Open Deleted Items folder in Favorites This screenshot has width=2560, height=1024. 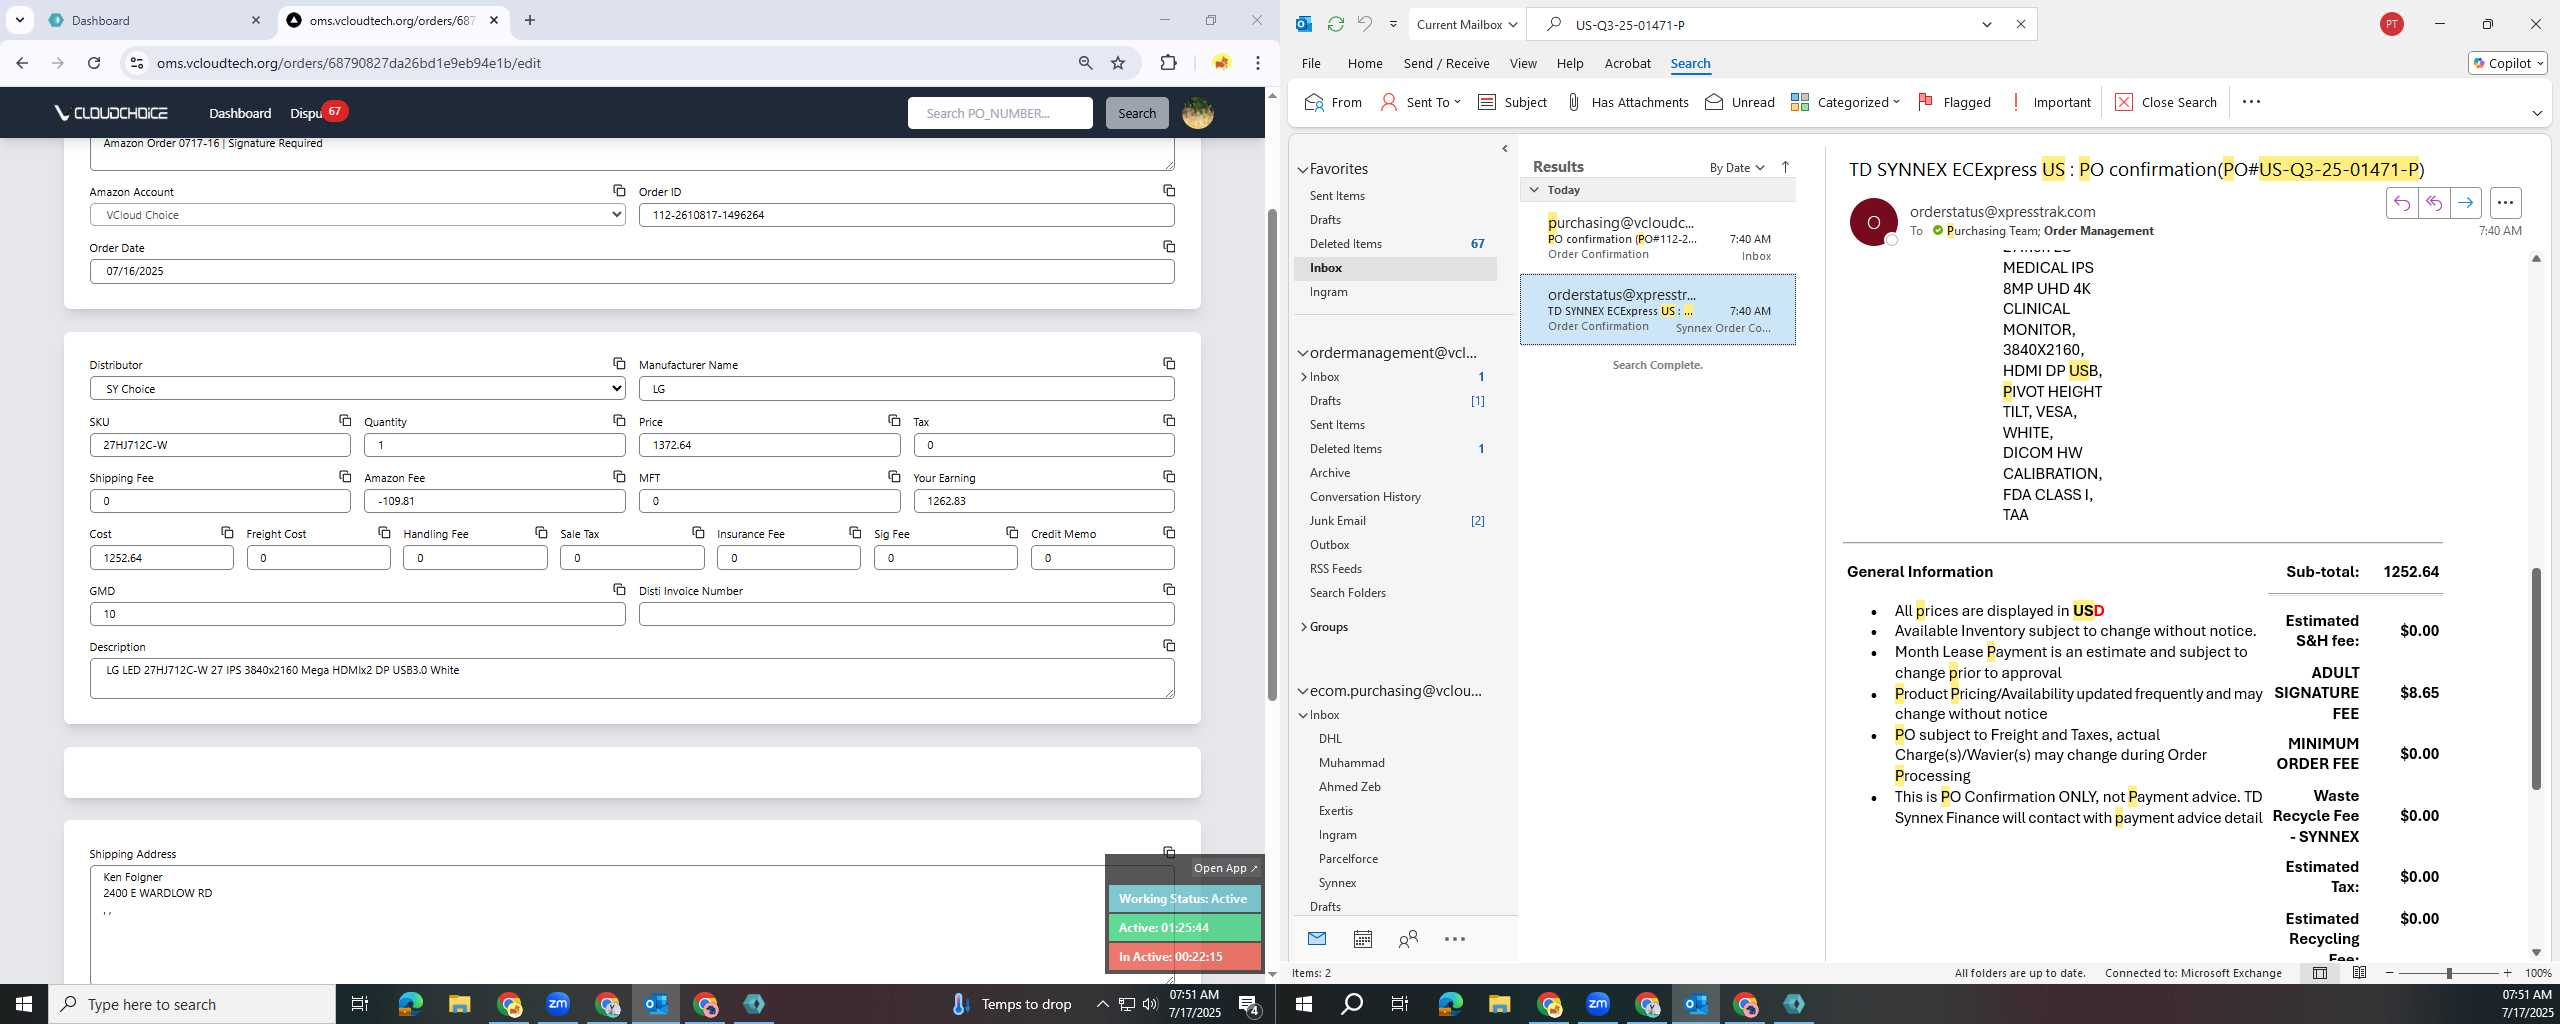[x=1346, y=244]
